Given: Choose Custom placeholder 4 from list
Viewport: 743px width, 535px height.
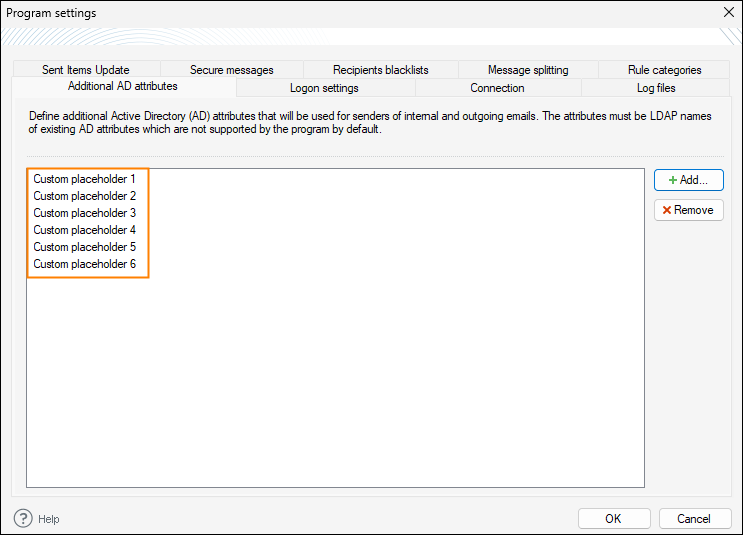Looking at the screenshot, I should [84, 230].
